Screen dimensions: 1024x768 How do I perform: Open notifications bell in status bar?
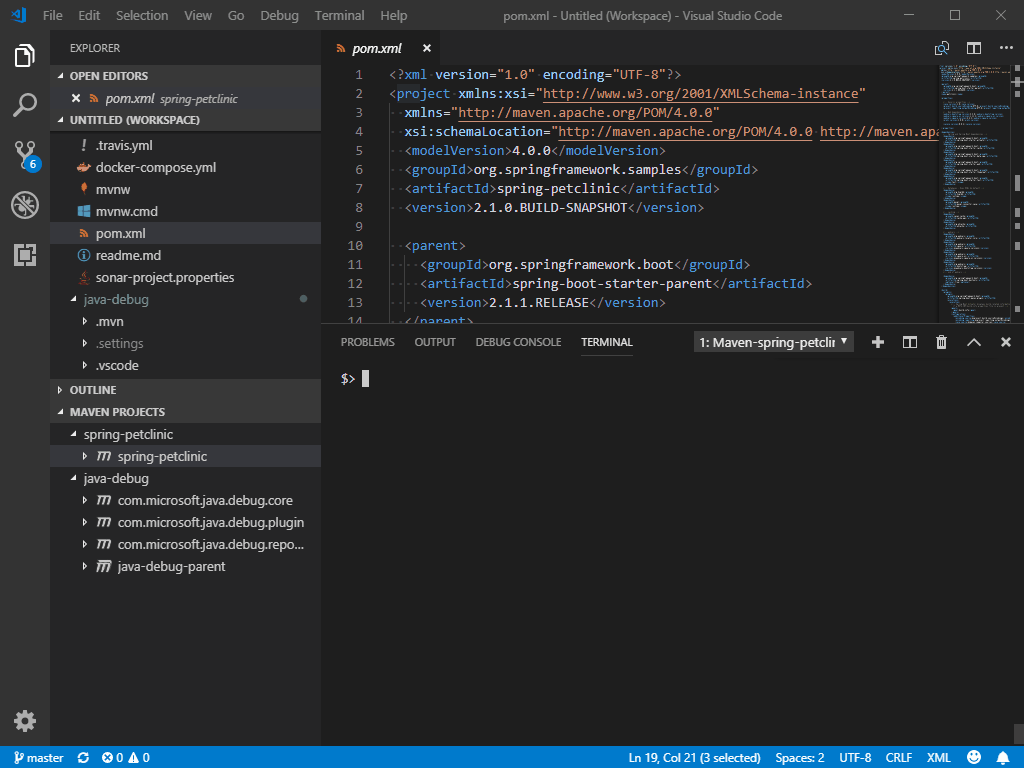(1005, 757)
